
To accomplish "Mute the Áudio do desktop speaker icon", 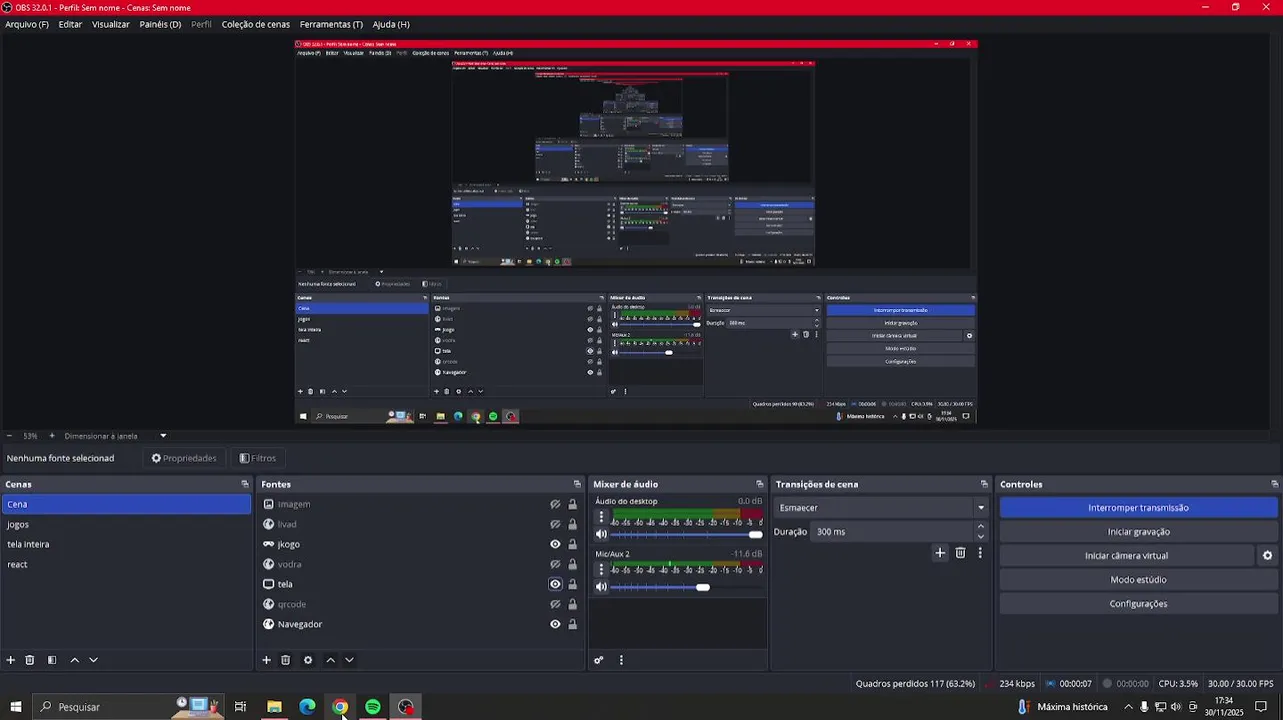I will pos(601,534).
